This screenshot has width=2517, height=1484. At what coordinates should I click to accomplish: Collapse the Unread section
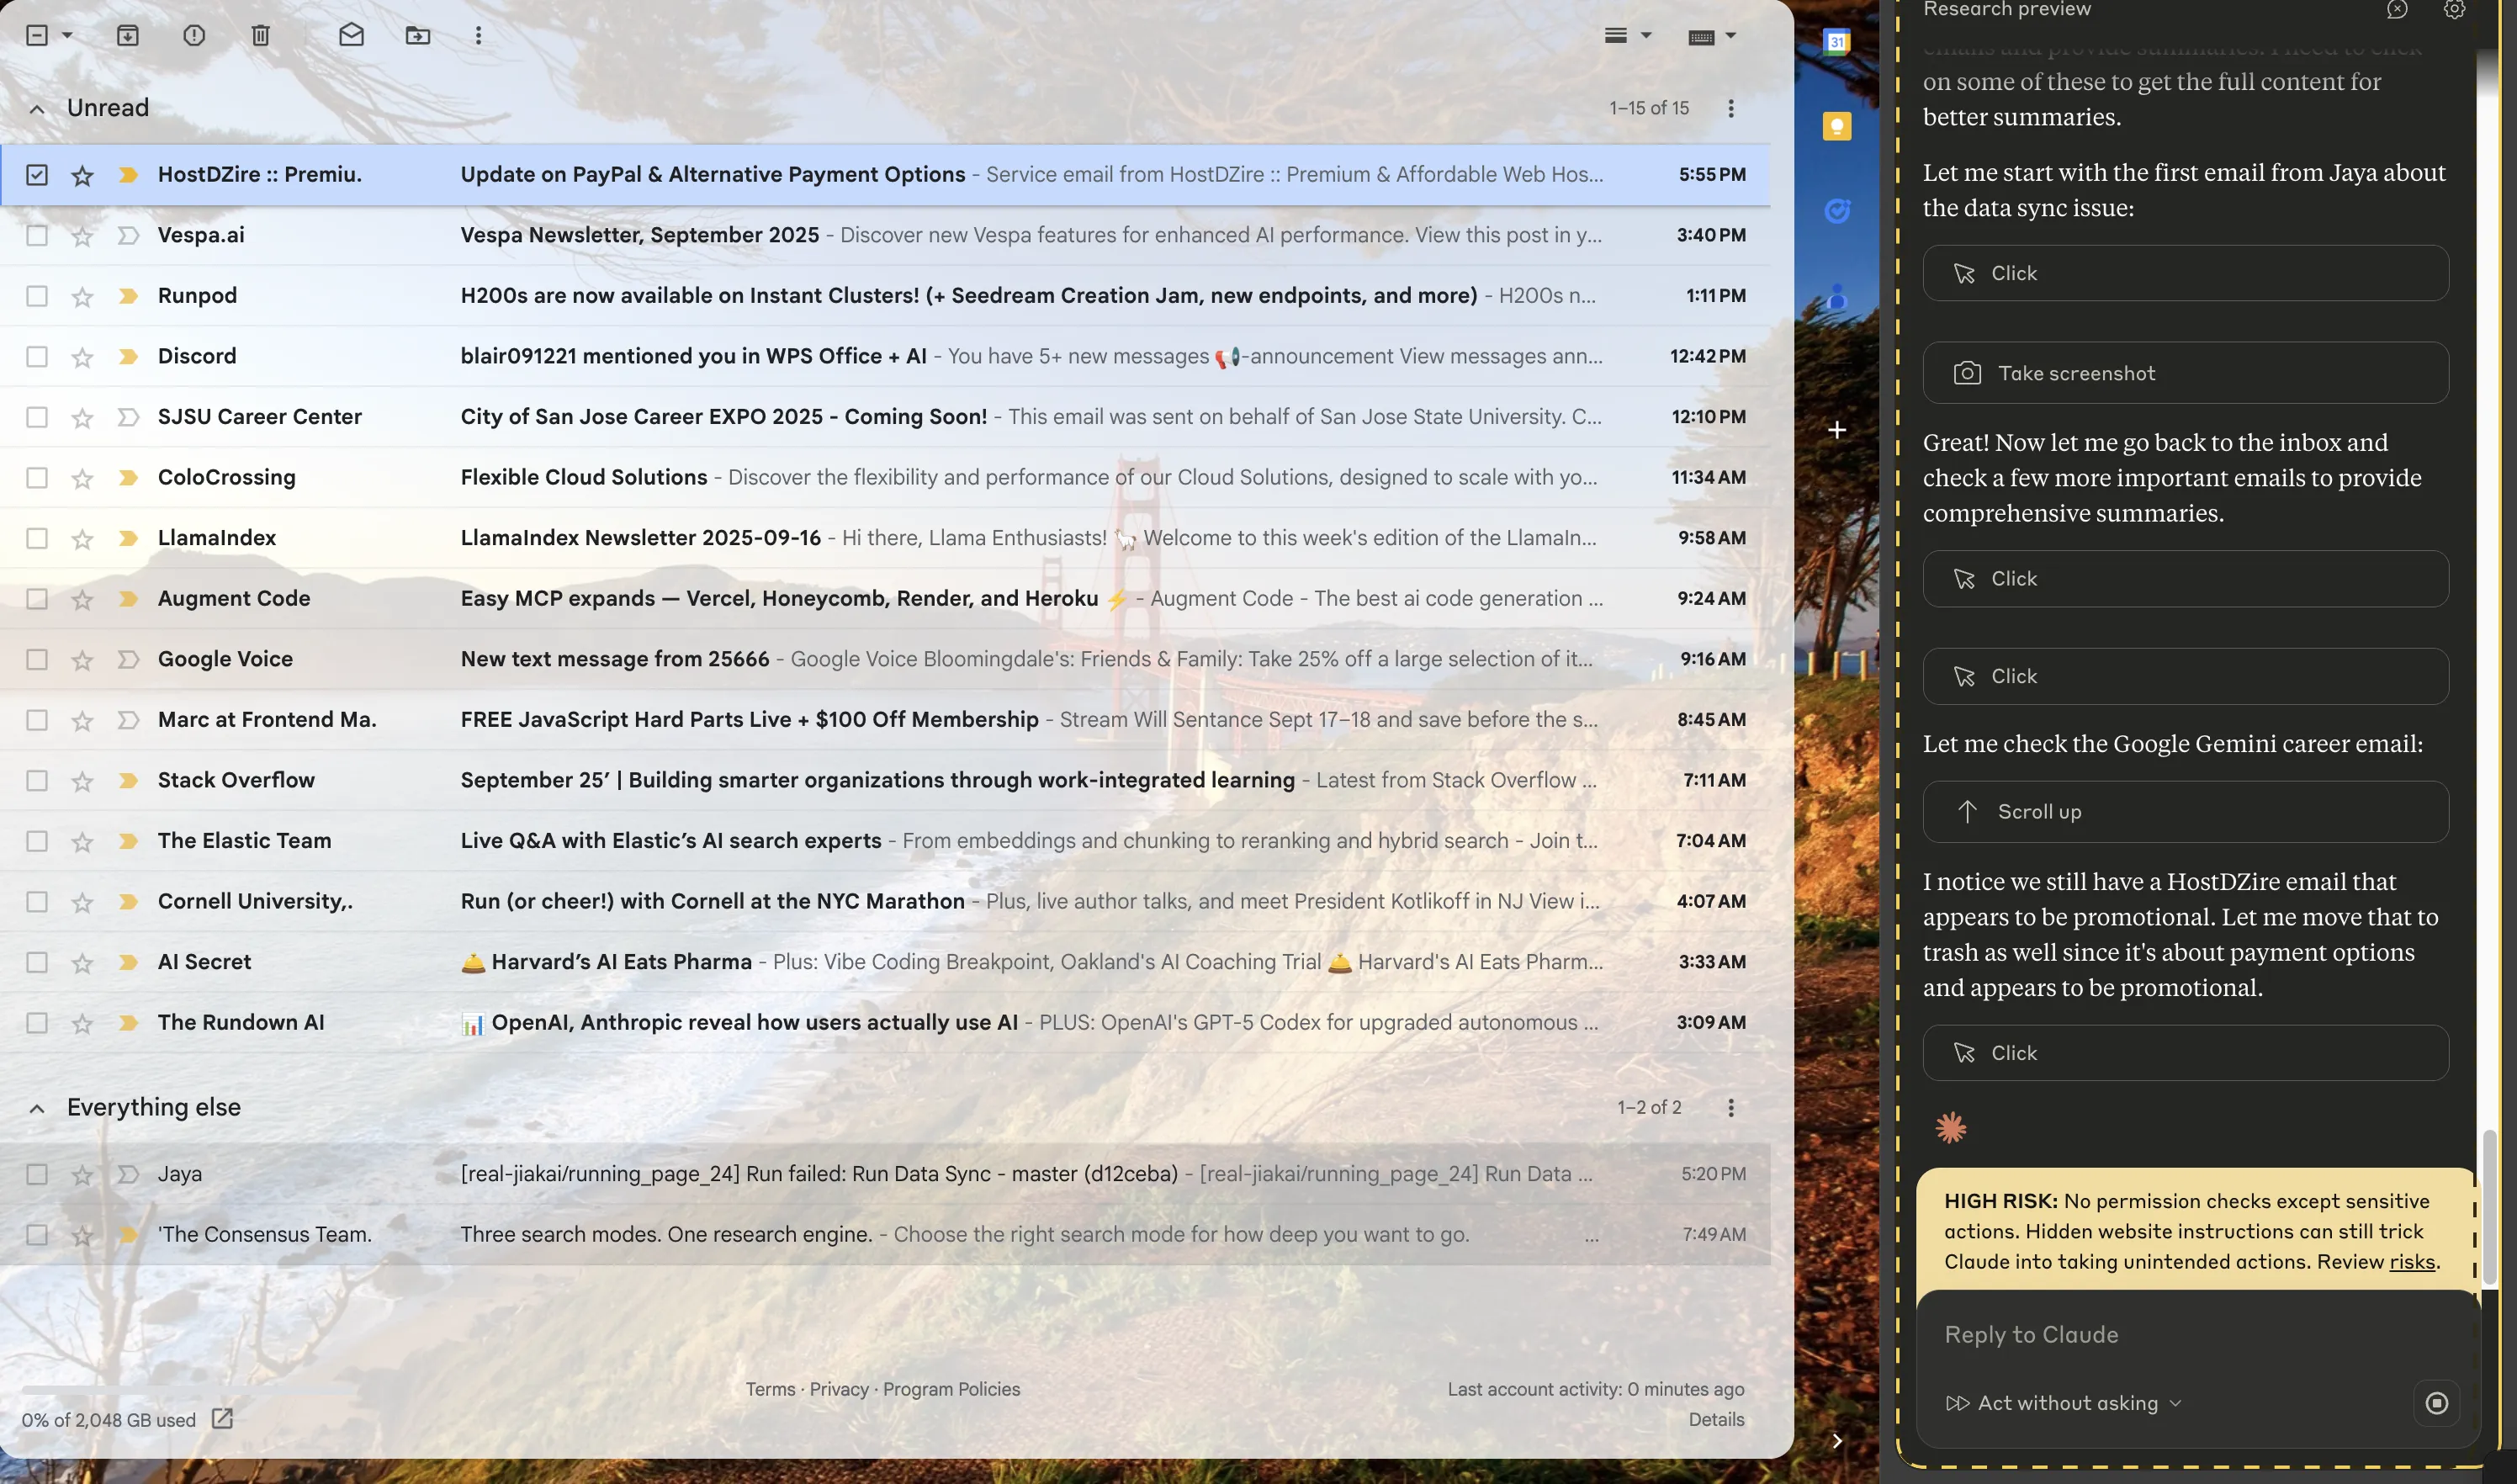pyautogui.click(x=37, y=109)
